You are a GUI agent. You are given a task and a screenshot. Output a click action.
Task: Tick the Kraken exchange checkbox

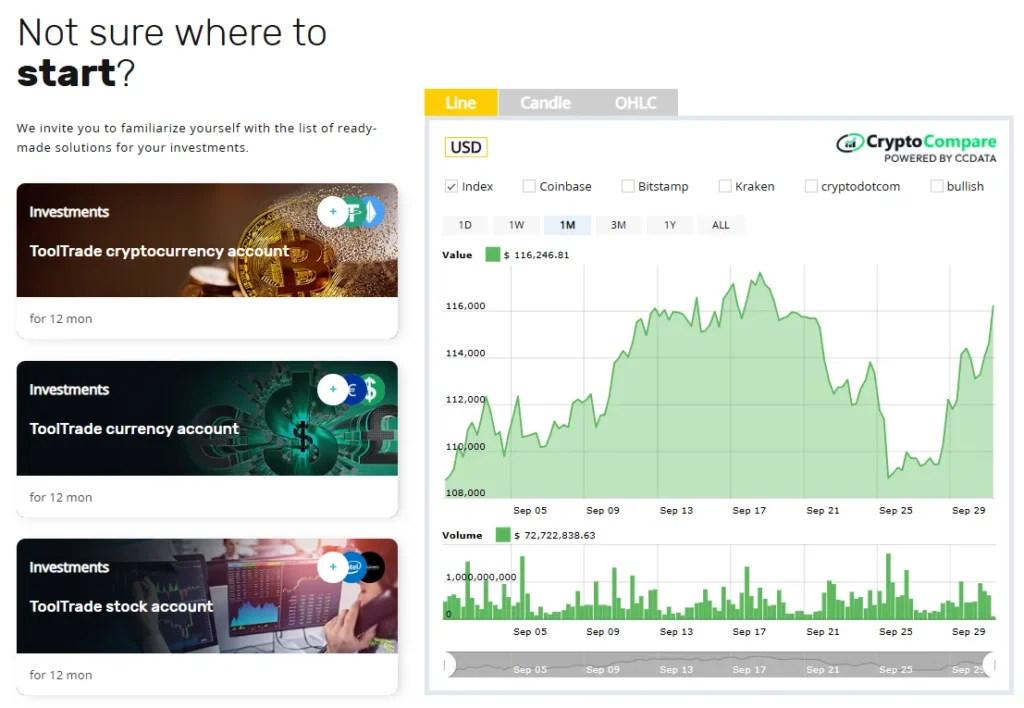pyautogui.click(x=725, y=186)
